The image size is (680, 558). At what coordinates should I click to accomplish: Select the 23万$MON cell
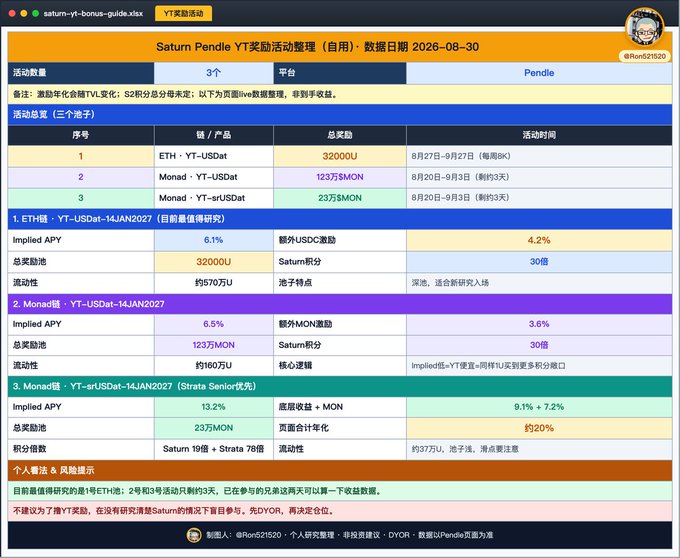pos(340,198)
